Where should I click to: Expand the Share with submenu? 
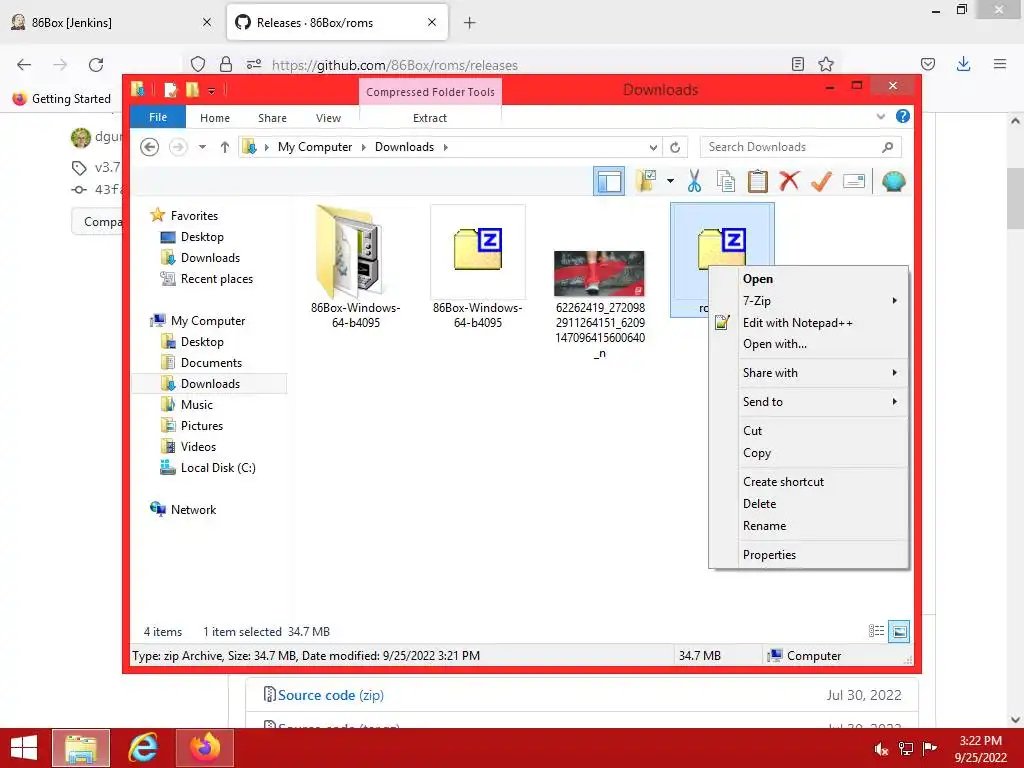[809, 373]
